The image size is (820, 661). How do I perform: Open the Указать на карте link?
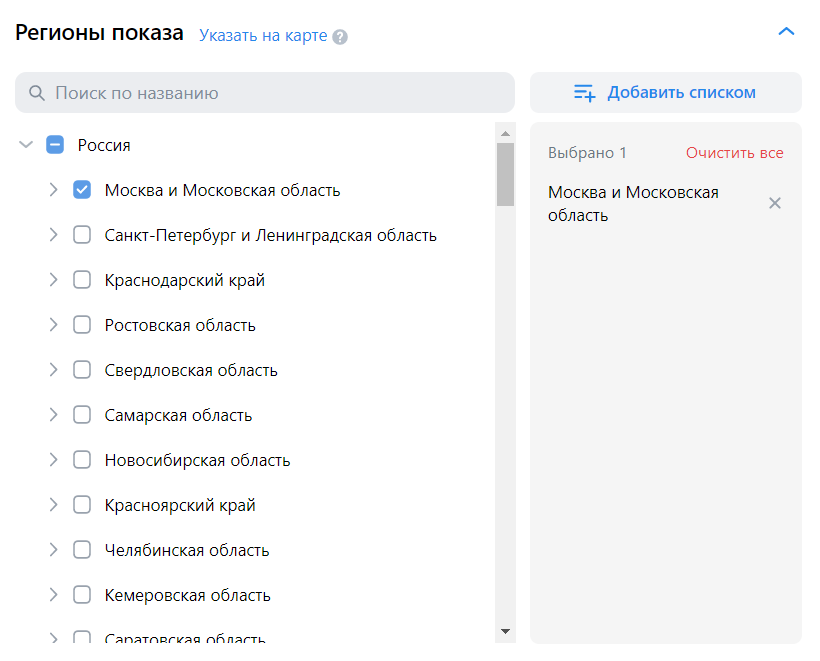263,36
